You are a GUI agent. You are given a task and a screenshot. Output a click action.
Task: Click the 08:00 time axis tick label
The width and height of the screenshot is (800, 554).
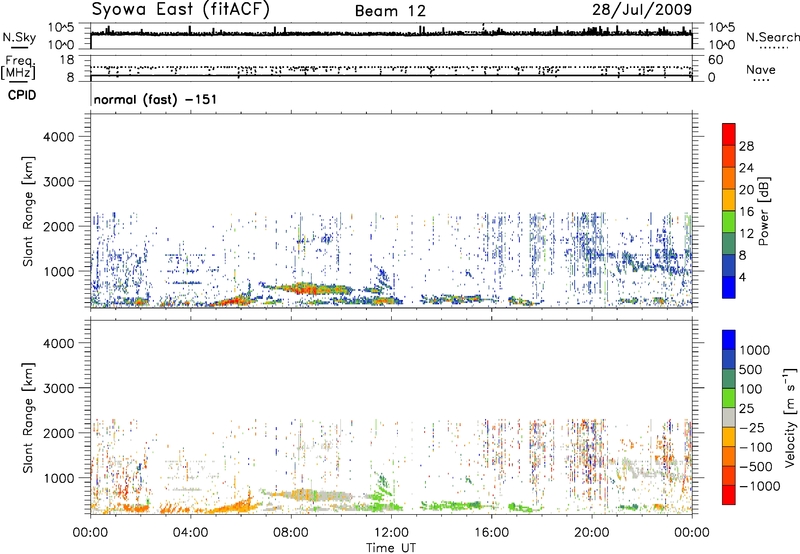pos(291,533)
